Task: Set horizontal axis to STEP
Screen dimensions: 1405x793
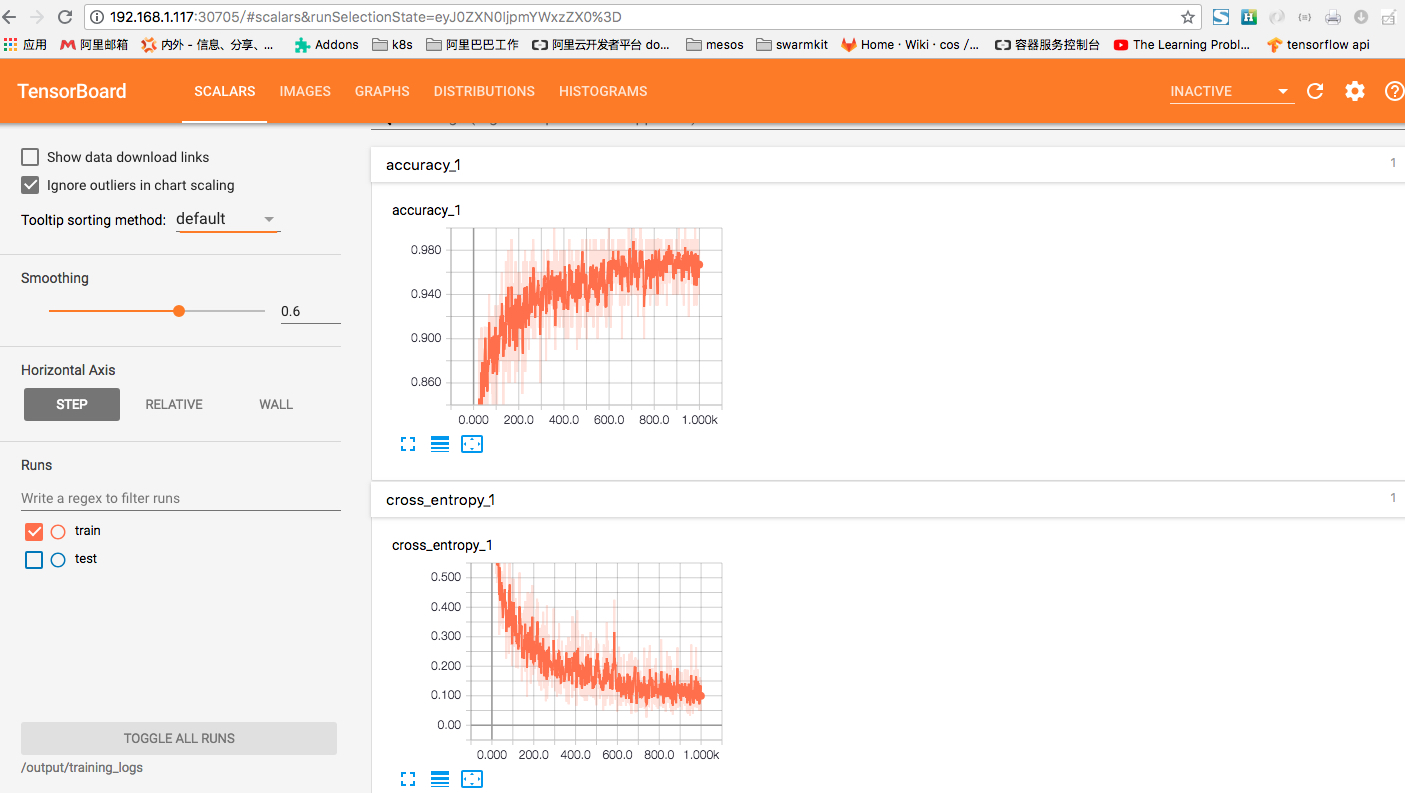Action: click(x=72, y=404)
